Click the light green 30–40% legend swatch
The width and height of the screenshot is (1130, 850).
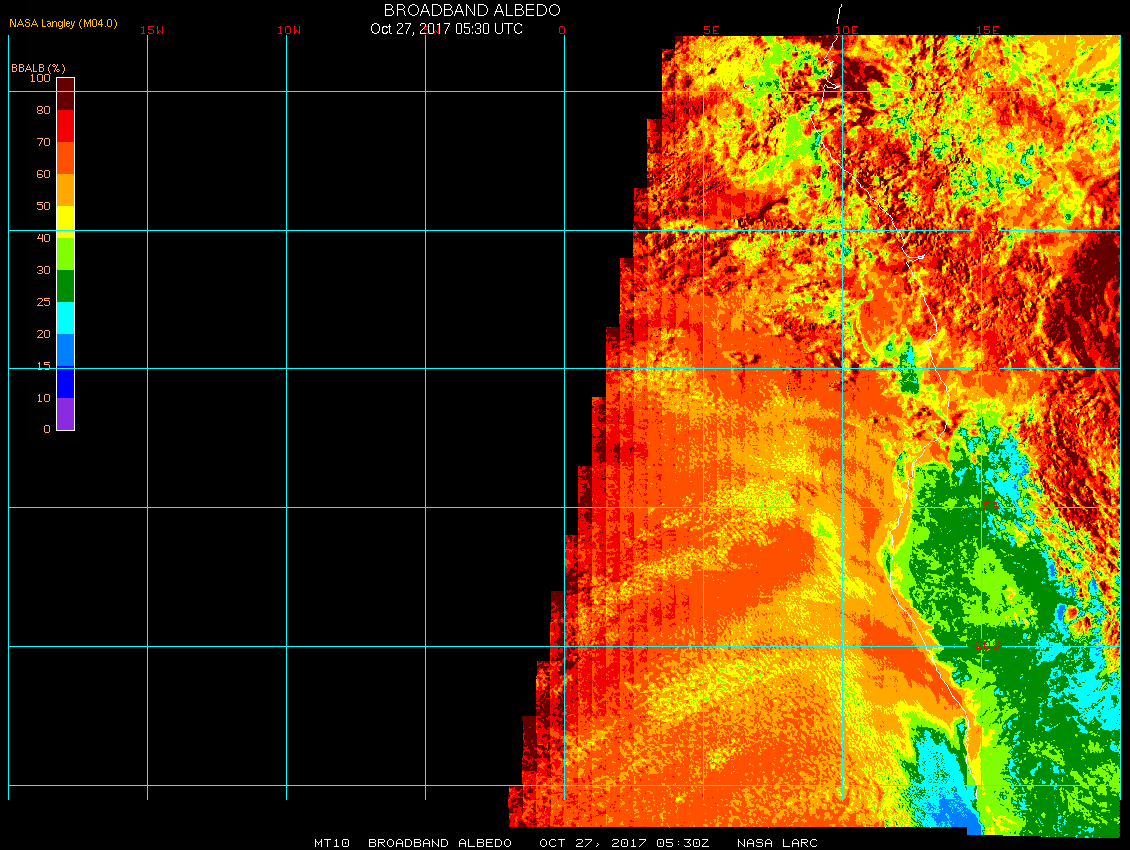pos(65,254)
